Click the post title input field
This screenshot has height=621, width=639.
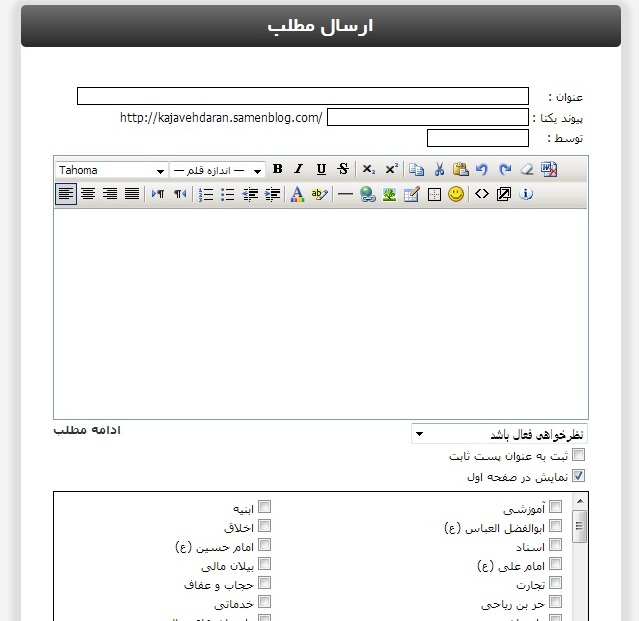coord(303,96)
